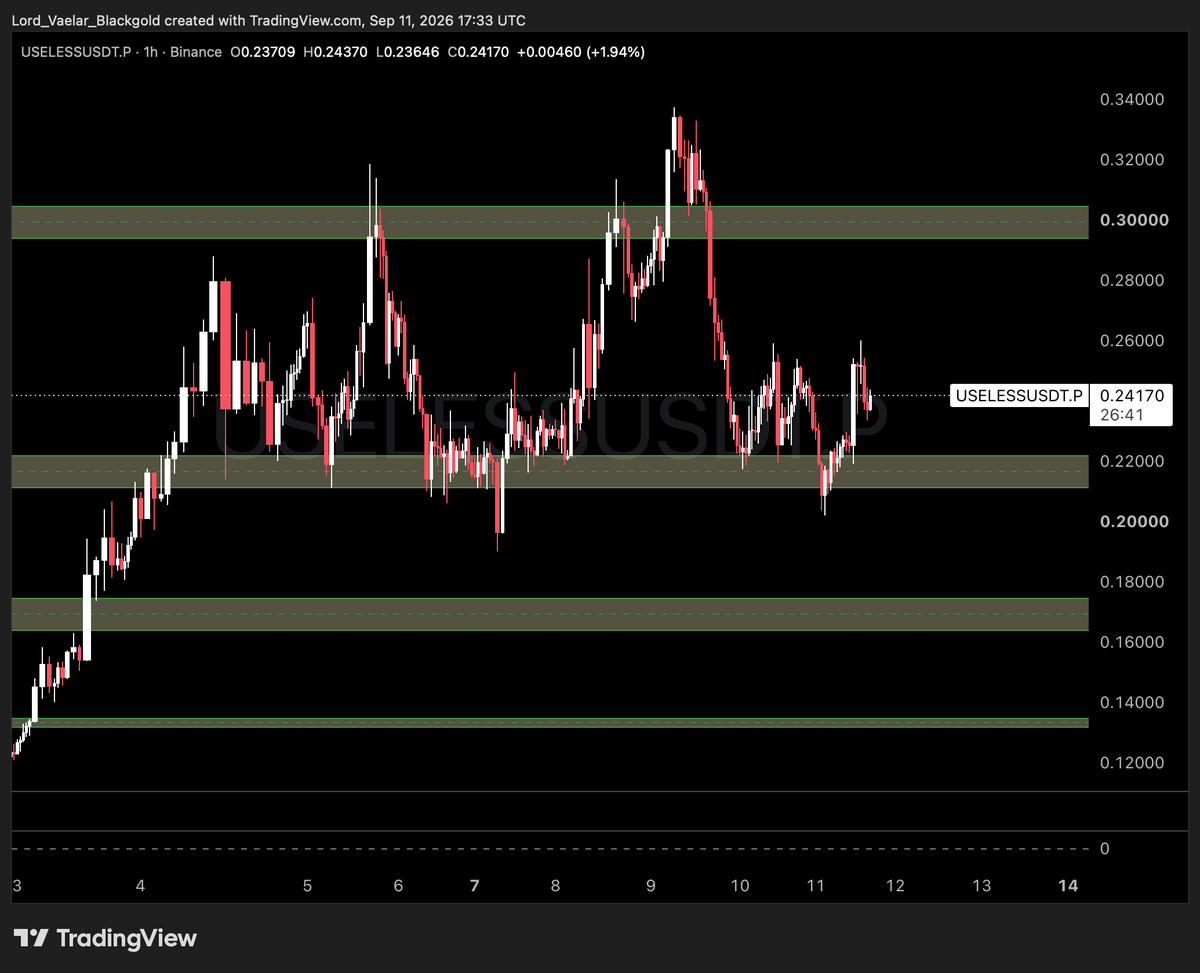This screenshot has height=973, width=1200.
Task: Click the dotted current price line across the chart
Action: click(480, 396)
